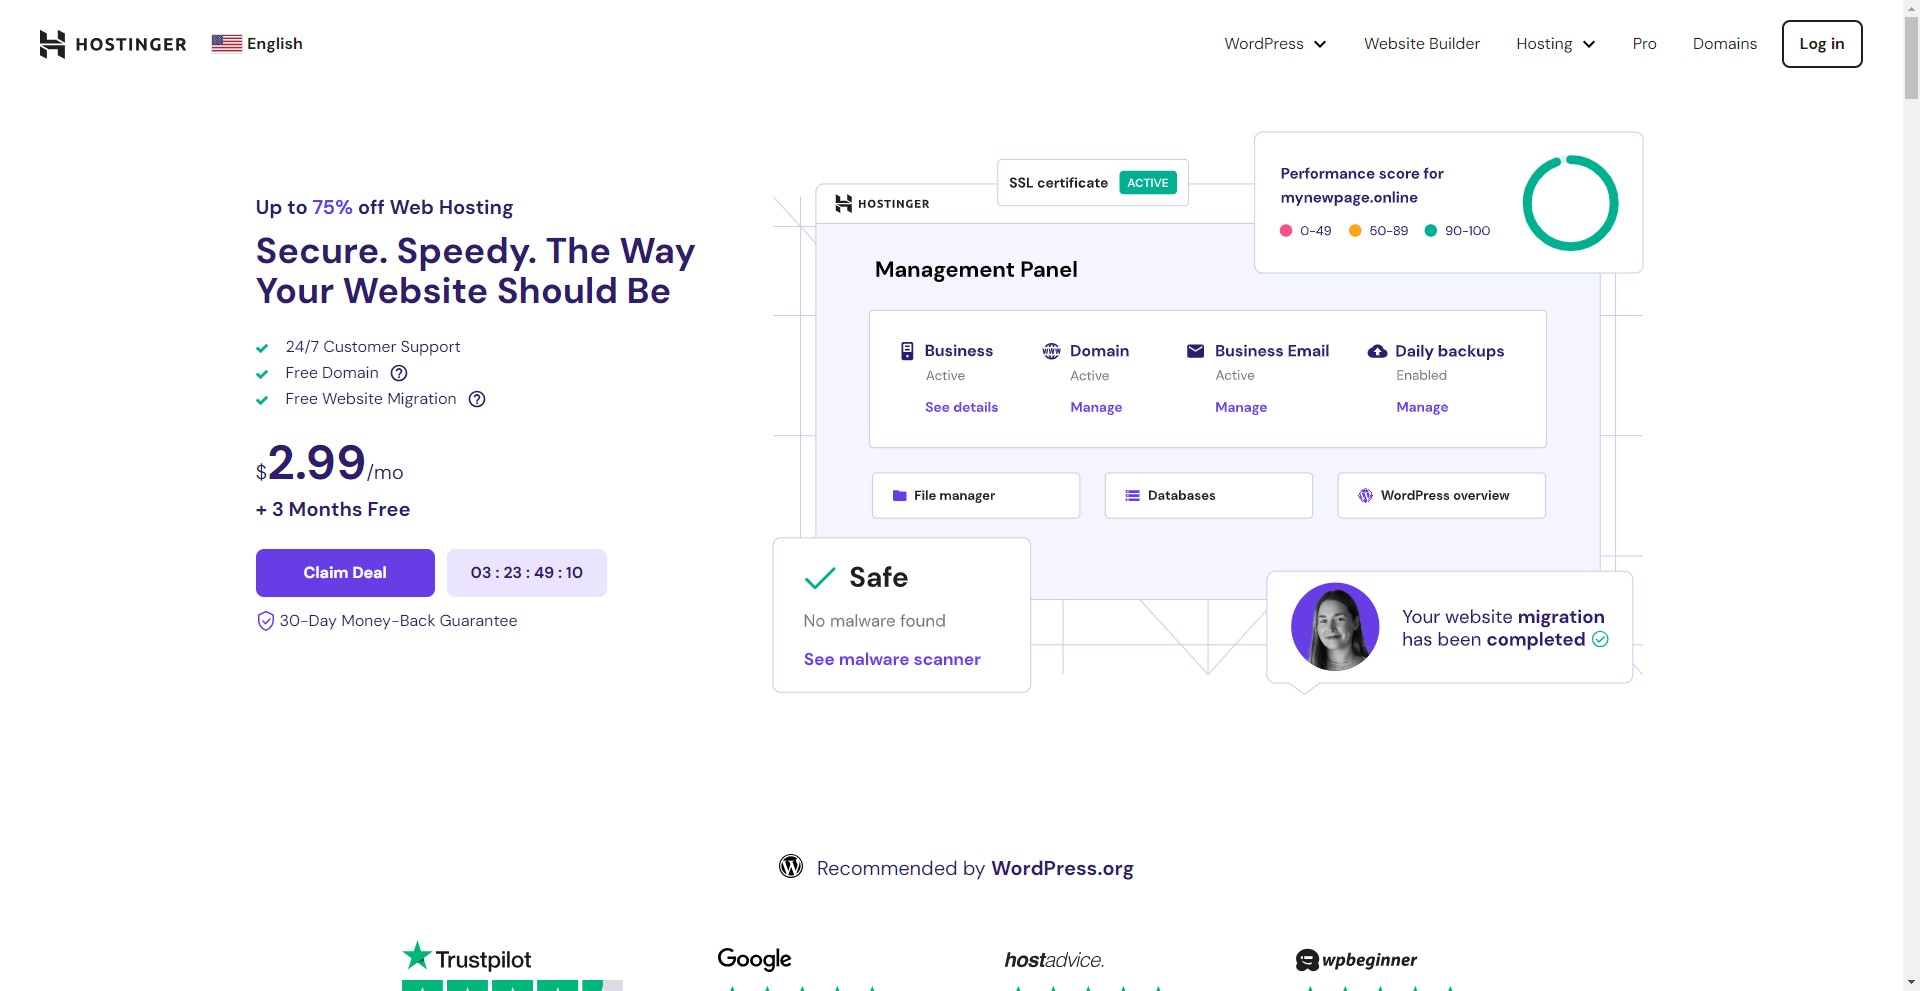Click the money-back guarantee shield icon
1920x991 pixels.
(x=265, y=621)
